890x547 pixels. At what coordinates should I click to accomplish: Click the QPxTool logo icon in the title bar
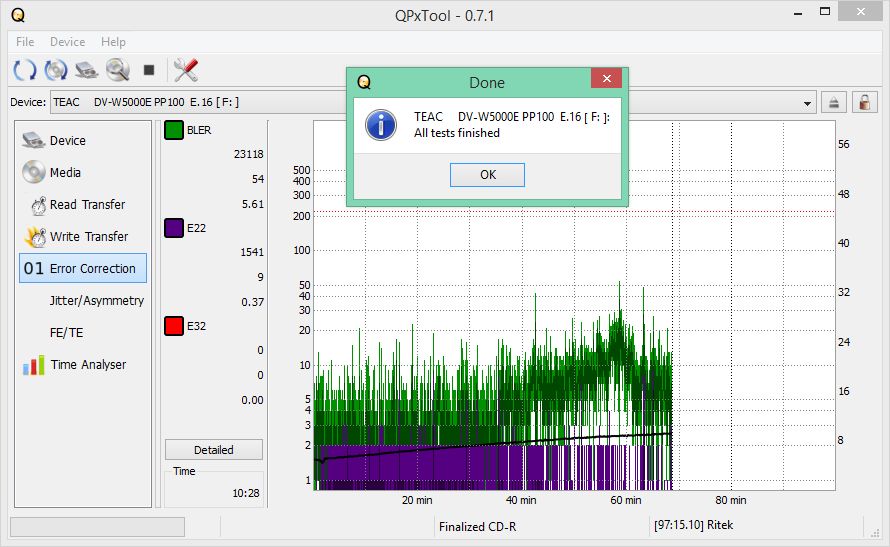point(18,15)
